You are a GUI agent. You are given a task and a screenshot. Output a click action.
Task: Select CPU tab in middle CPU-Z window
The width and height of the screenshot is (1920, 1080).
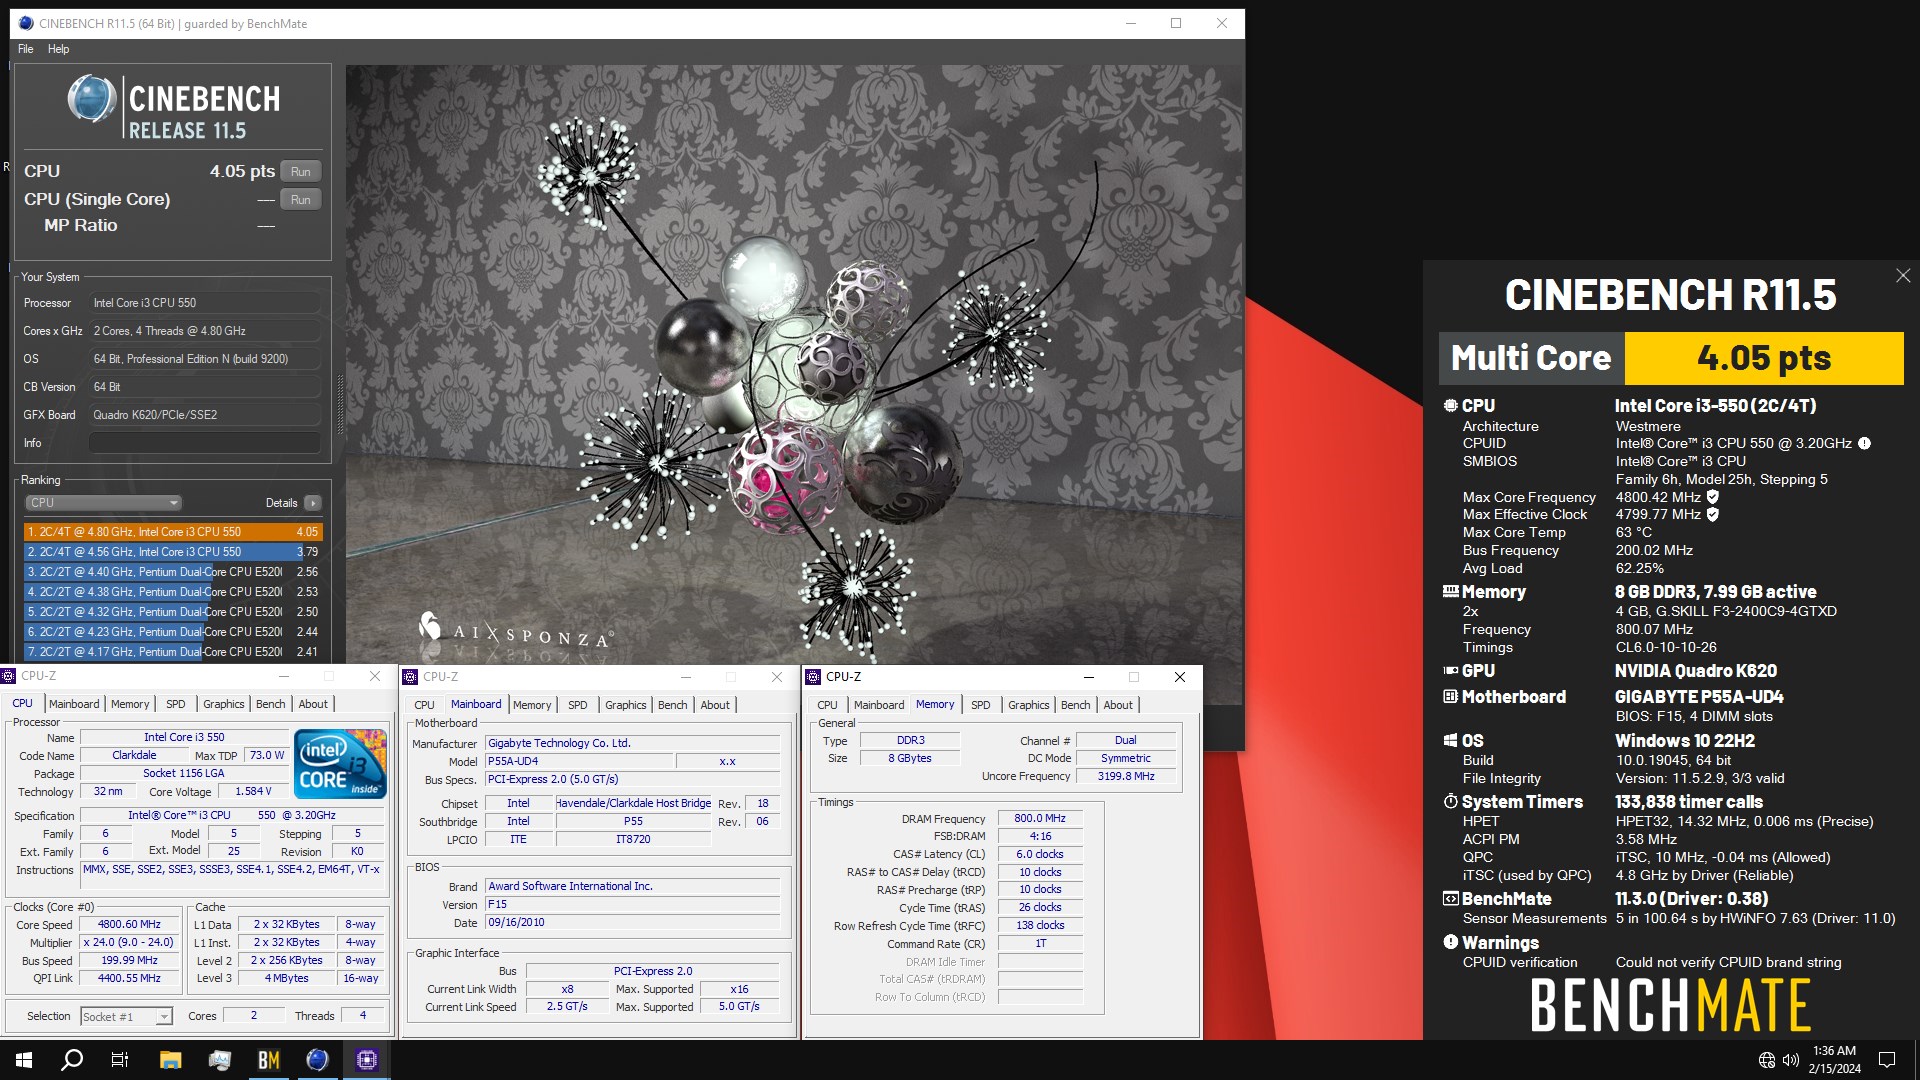coord(424,705)
